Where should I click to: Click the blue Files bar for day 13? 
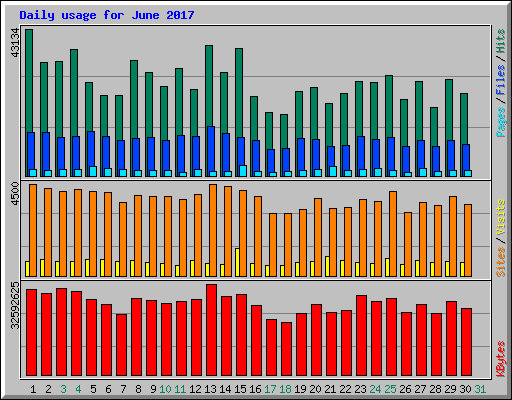[x=211, y=148]
